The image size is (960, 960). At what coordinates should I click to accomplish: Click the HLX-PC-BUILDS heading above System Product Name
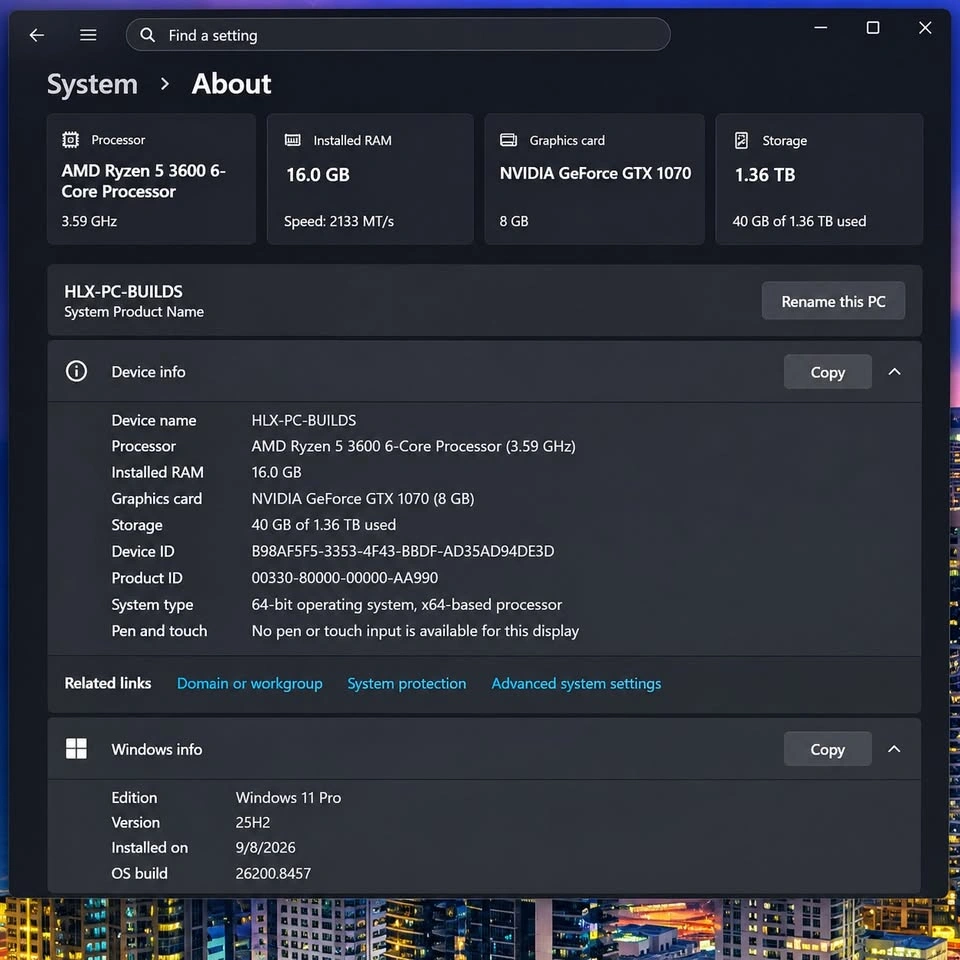coord(124,291)
